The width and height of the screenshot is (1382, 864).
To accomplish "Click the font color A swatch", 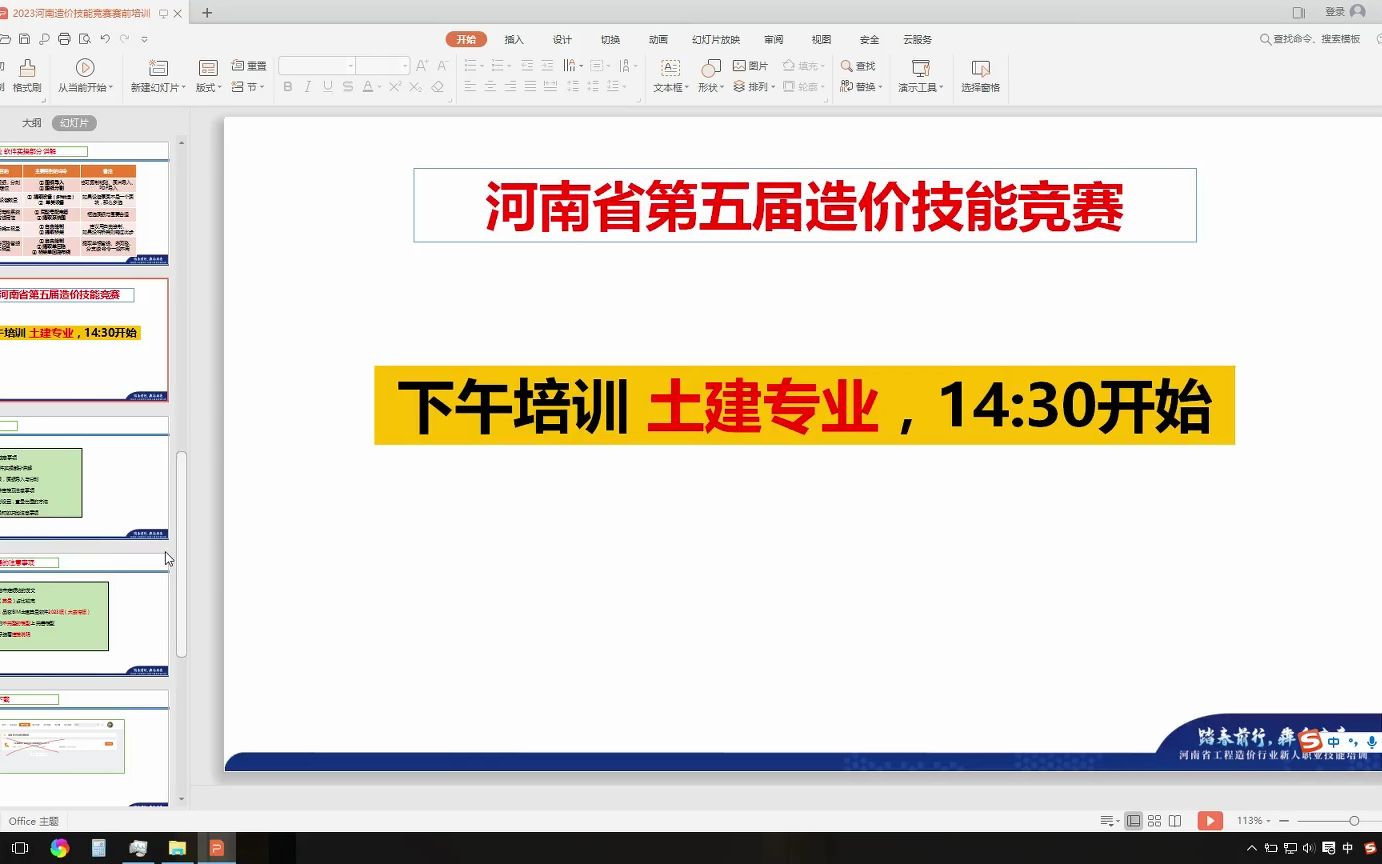I will [367, 87].
